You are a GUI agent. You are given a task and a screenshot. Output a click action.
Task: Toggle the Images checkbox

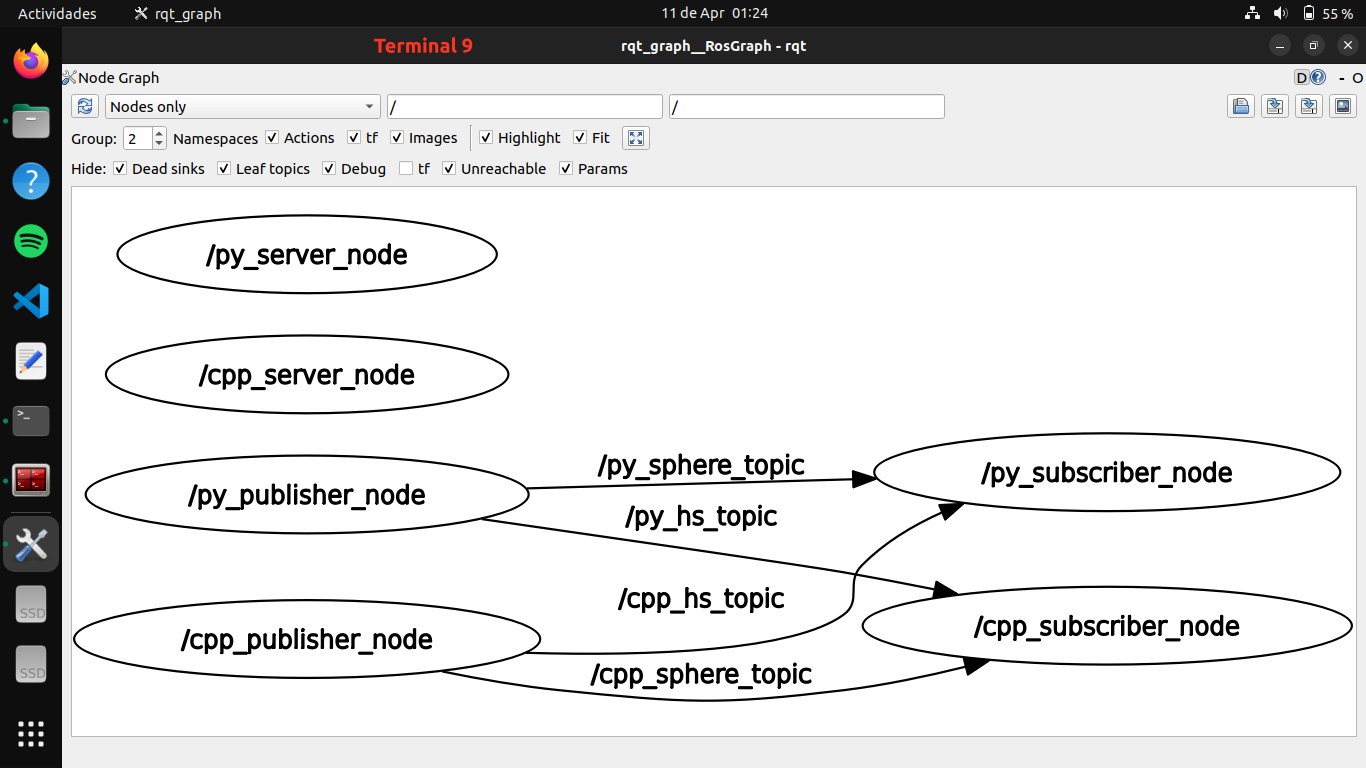(x=397, y=138)
